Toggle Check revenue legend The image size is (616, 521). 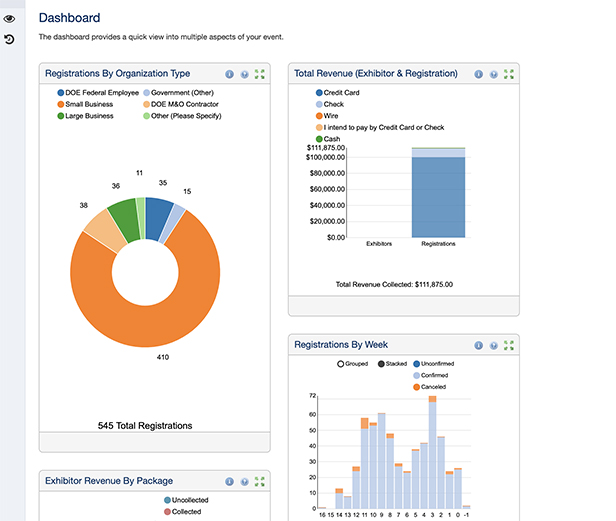pyautogui.click(x=330, y=104)
